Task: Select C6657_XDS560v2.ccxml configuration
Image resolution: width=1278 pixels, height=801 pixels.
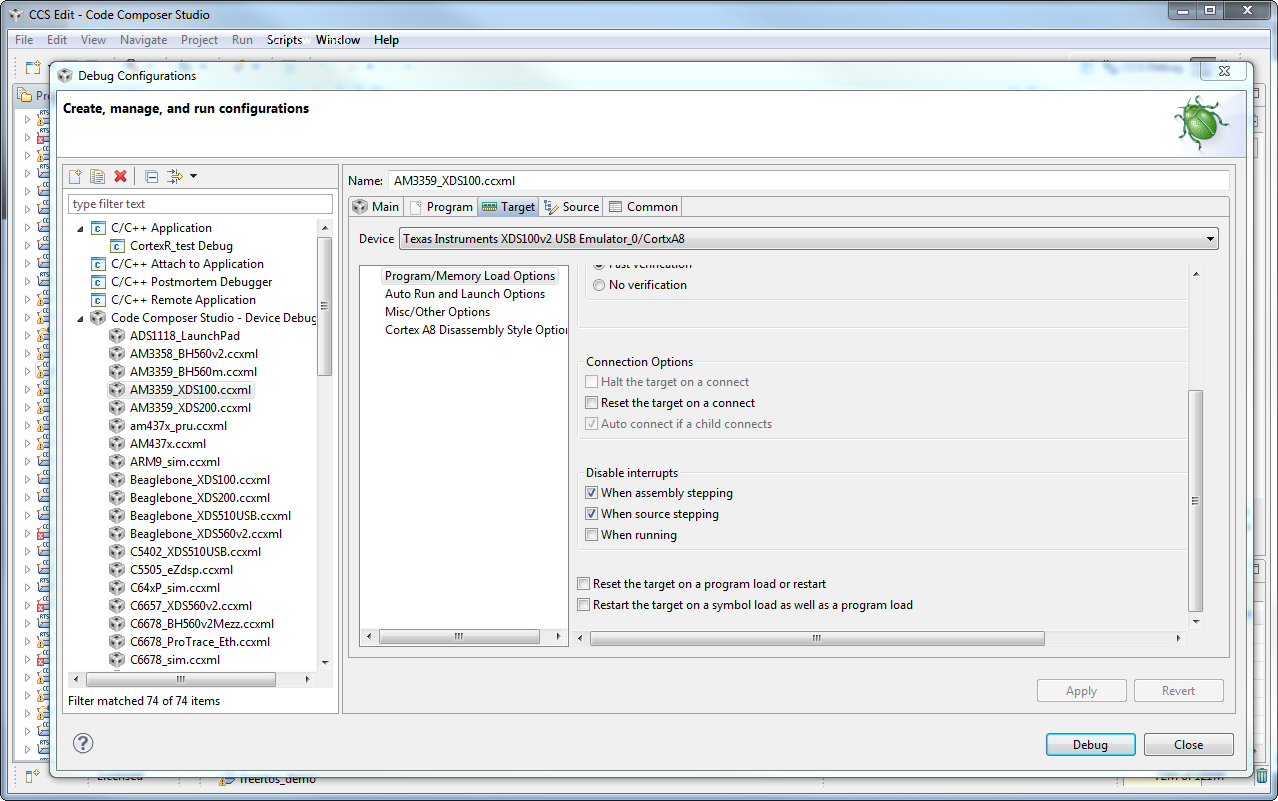Action: pos(191,606)
